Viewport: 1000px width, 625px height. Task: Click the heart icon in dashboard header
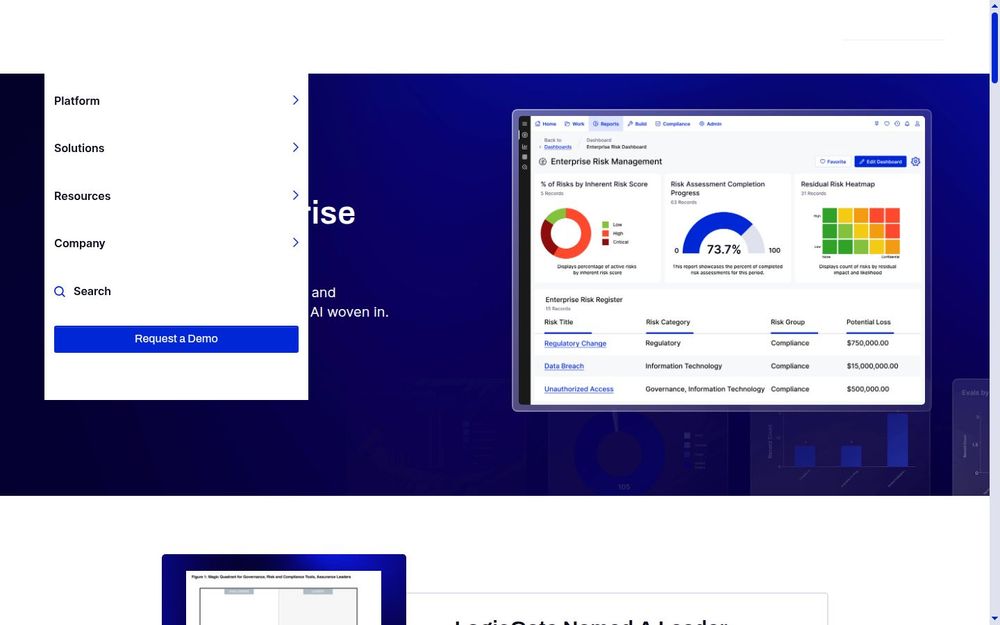click(x=886, y=124)
